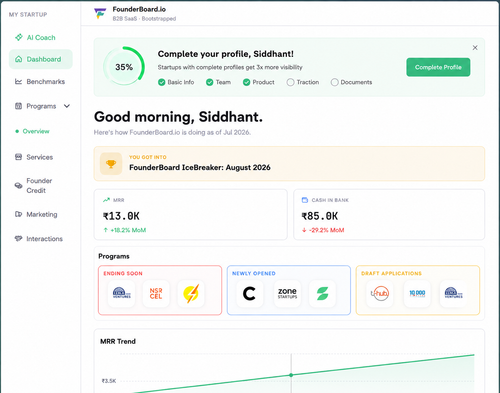Toggle the Team check item
The width and height of the screenshot is (500, 393).
coord(218,82)
